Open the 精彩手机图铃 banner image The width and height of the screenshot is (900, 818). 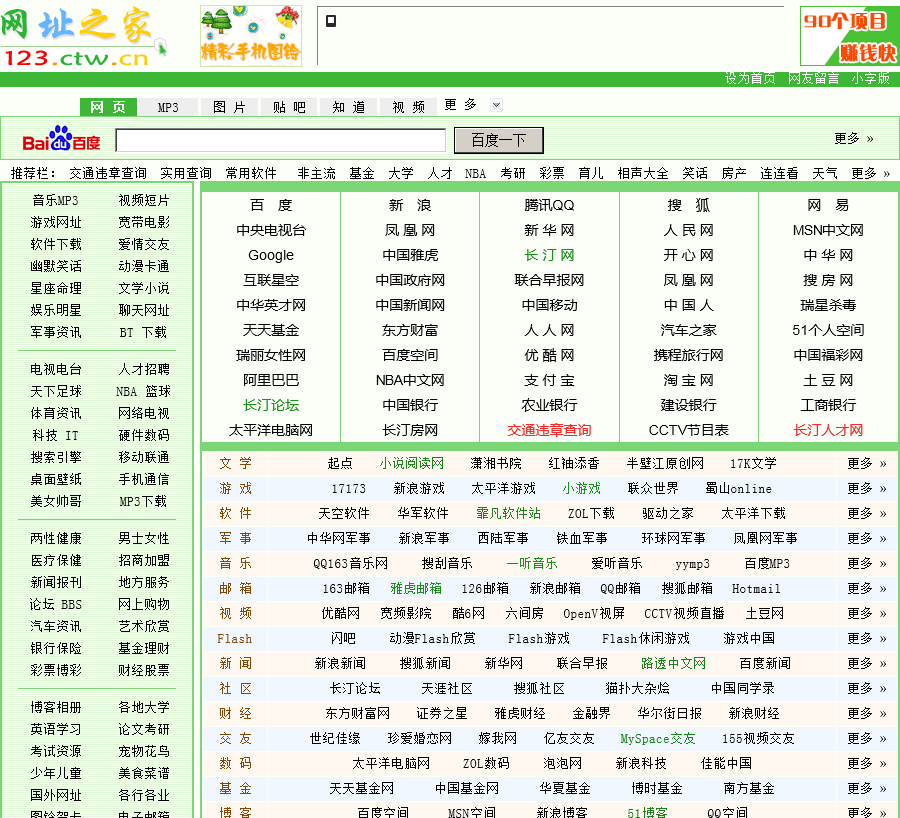coord(250,36)
